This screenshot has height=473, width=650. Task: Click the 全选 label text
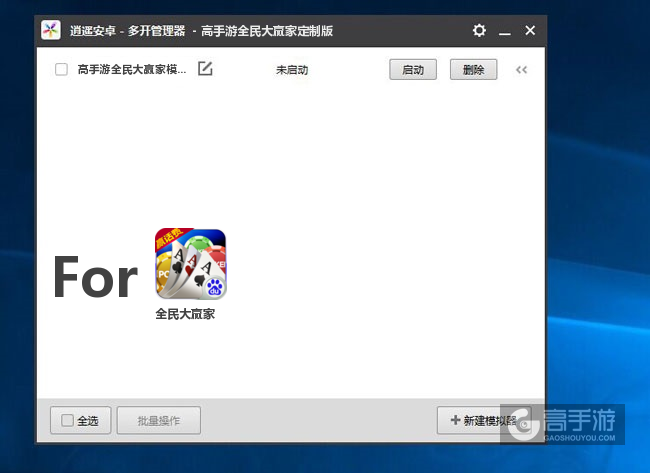[x=88, y=421]
